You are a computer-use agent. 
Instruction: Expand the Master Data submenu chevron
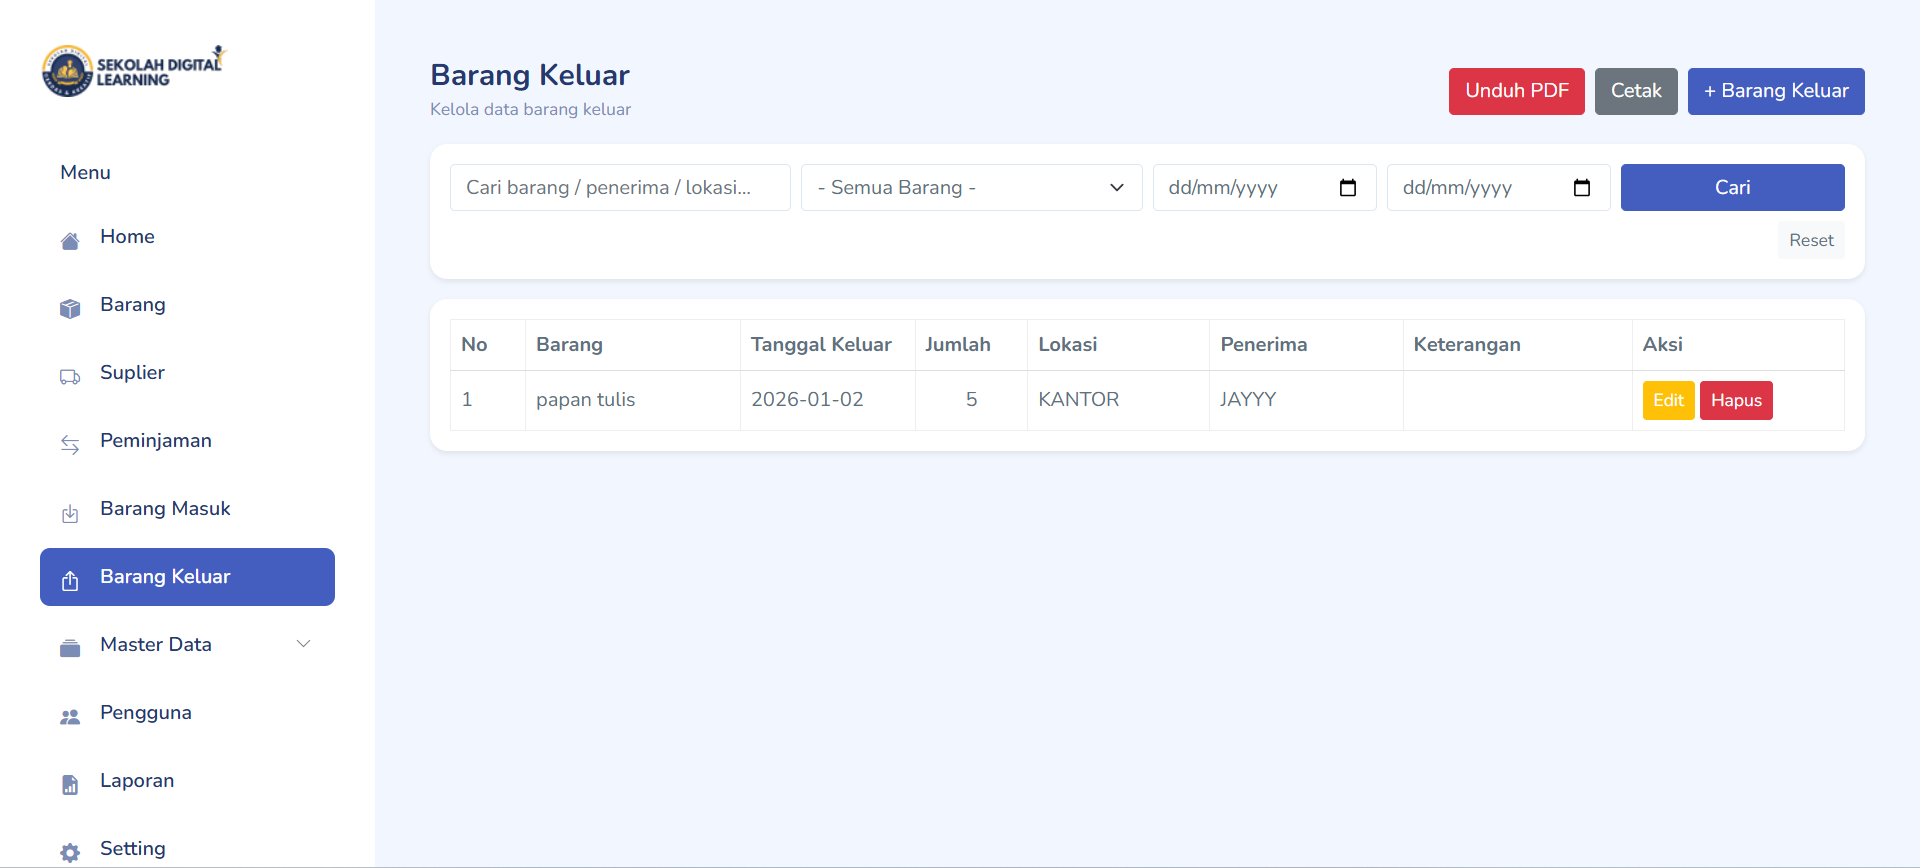click(304, 644)
